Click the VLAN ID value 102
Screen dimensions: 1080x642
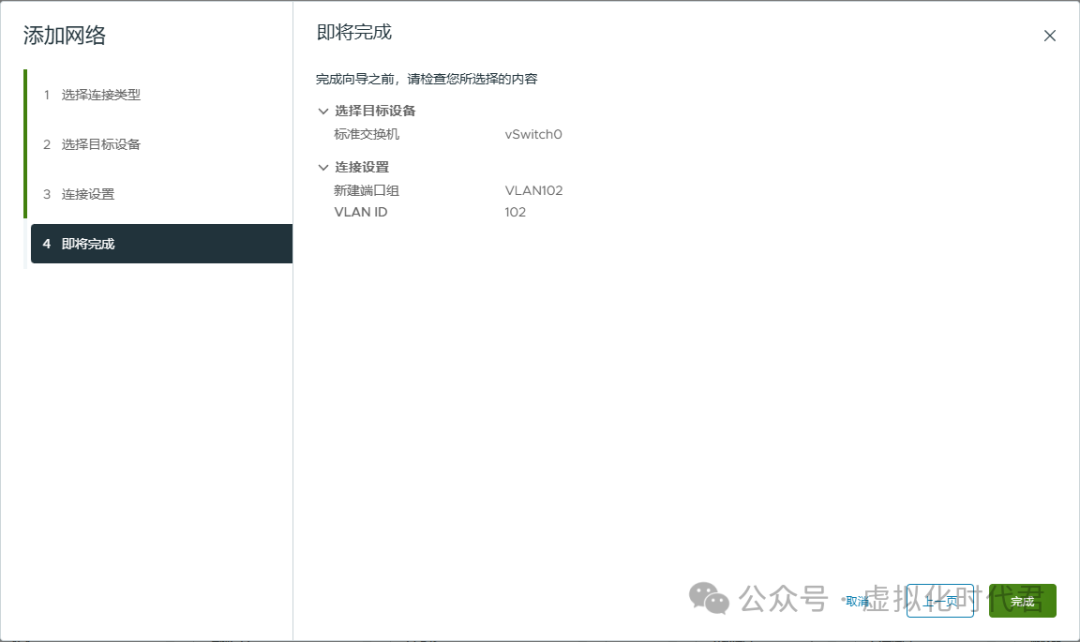click(512, 211)
